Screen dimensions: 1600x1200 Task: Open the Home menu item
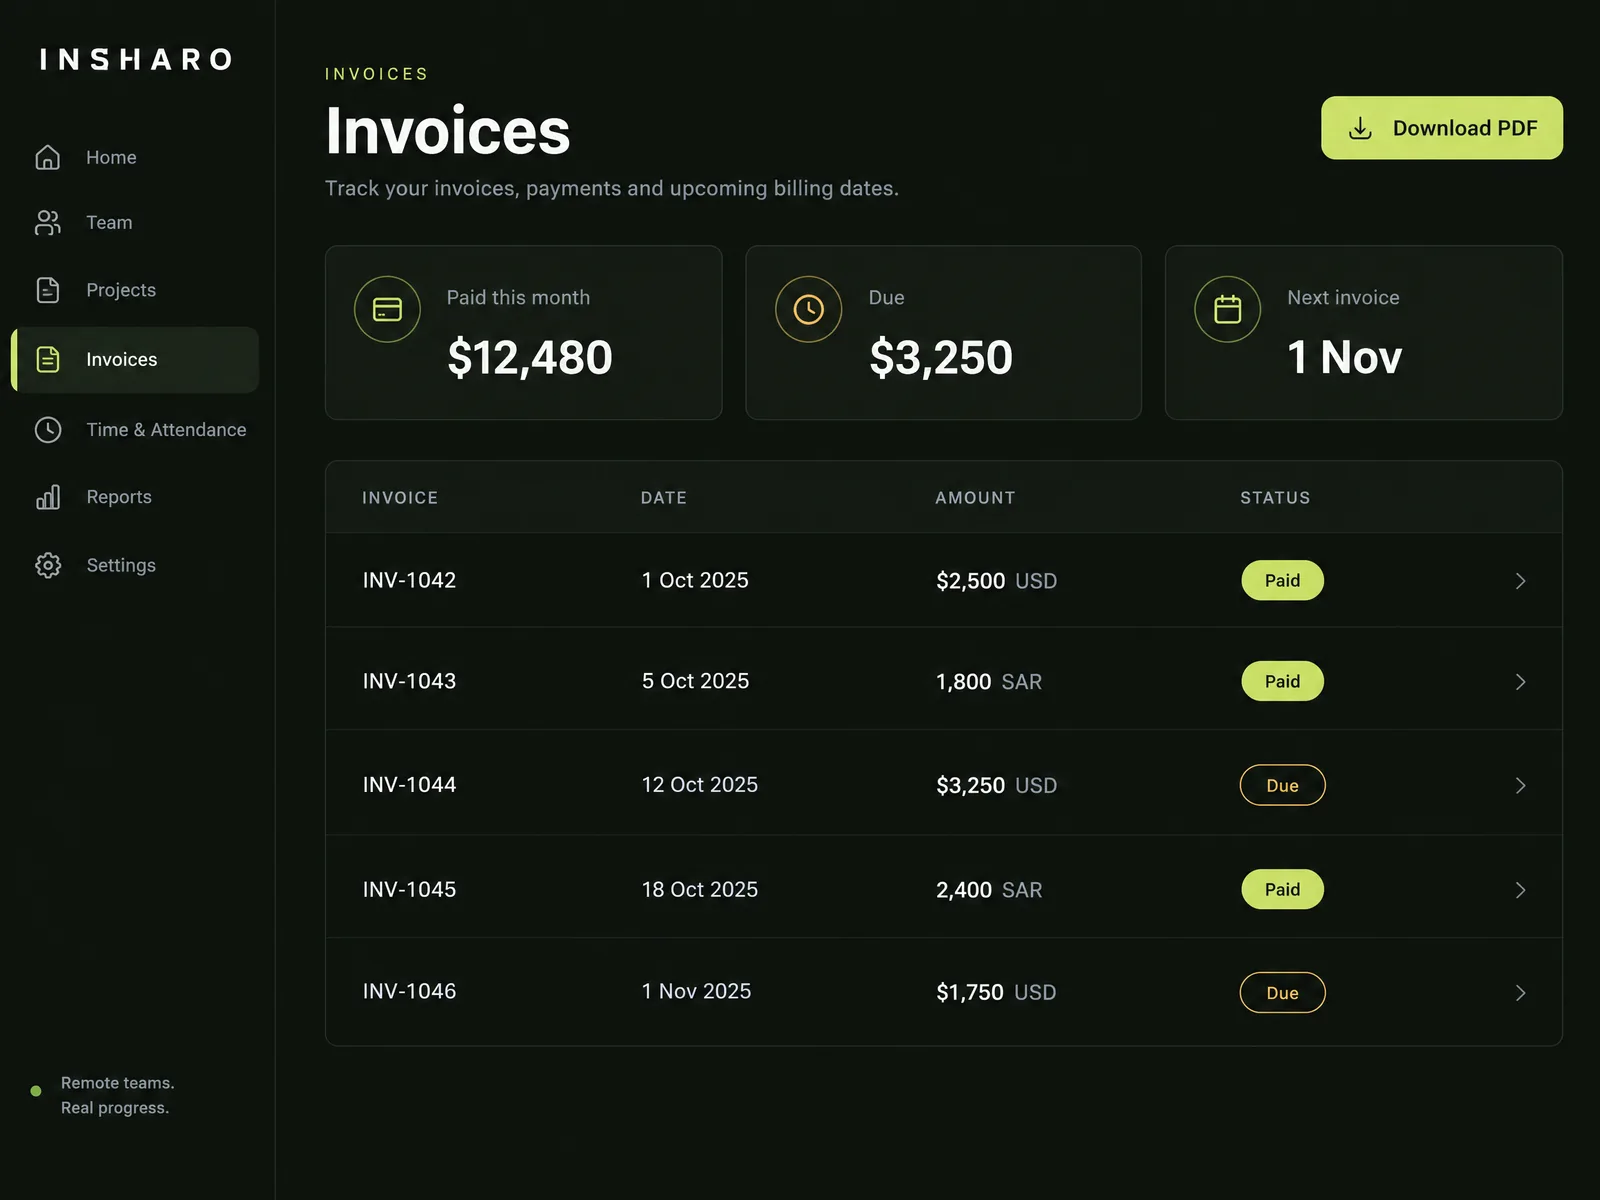tap(111, 157)
